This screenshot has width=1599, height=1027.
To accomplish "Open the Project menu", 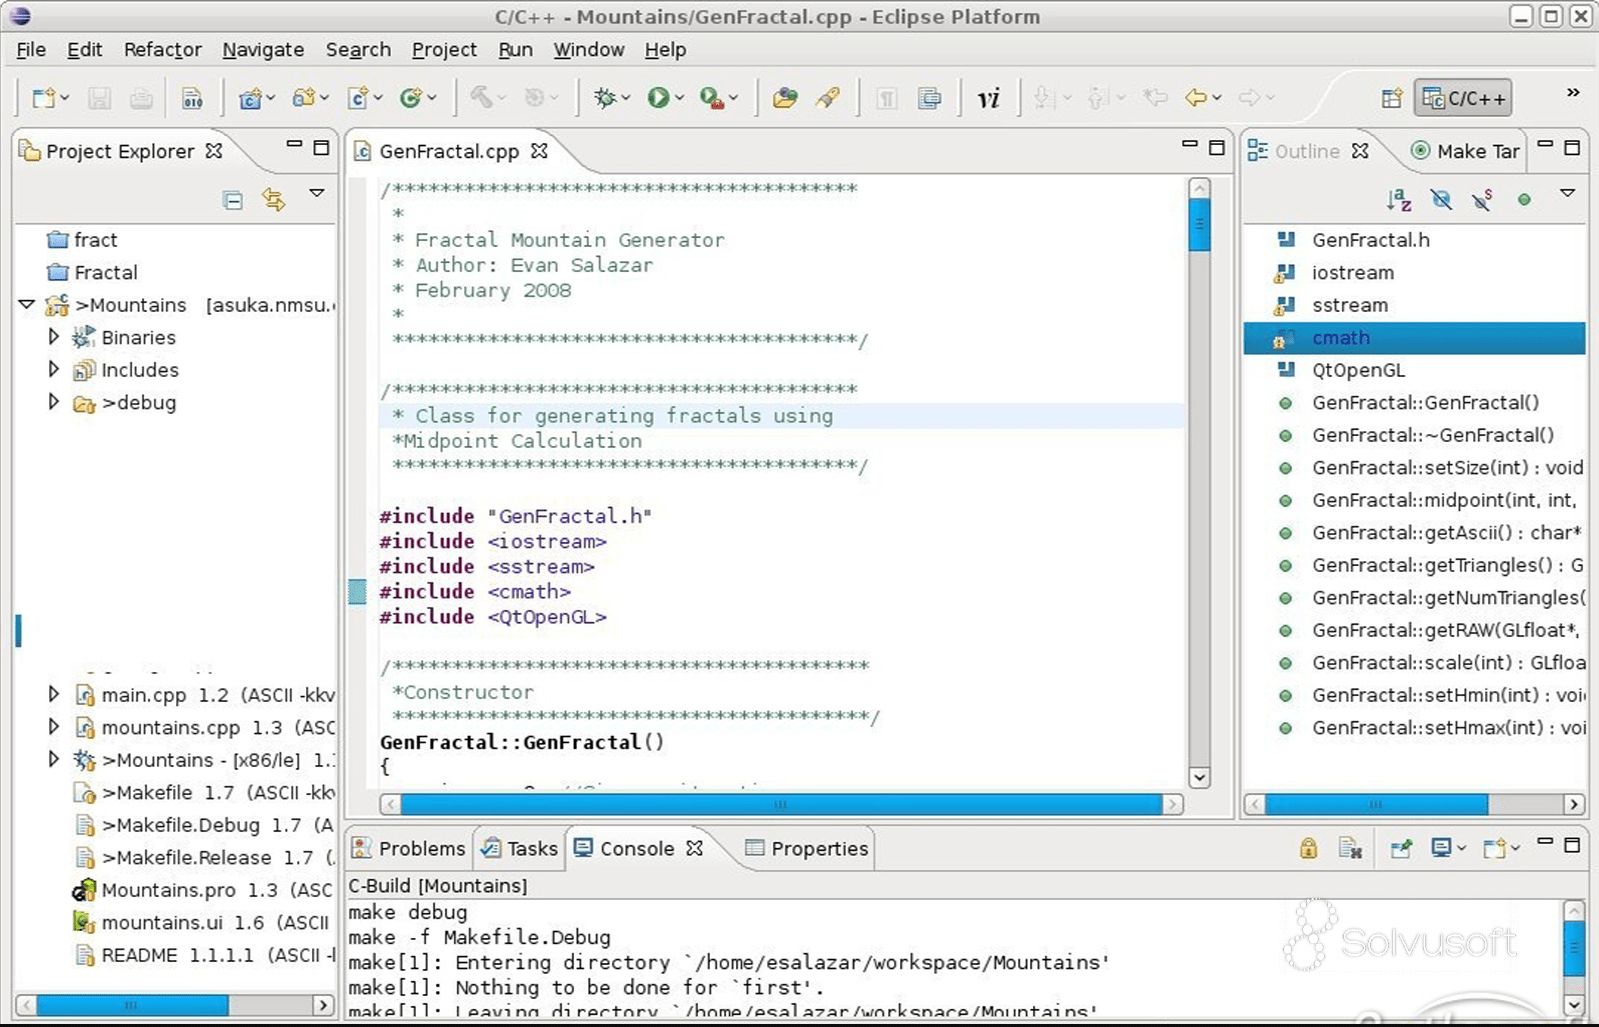I will (444, 50).
